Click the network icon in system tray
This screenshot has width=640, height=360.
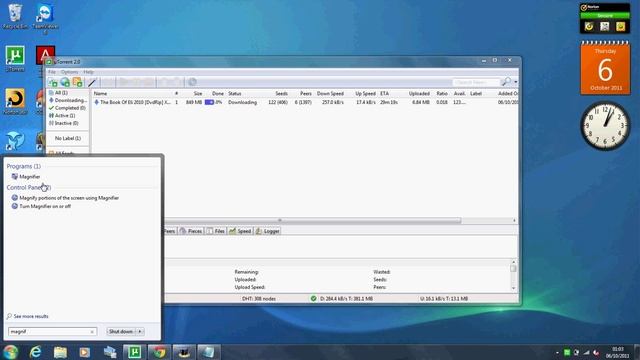pyautogui.click(x=586, y=352)
